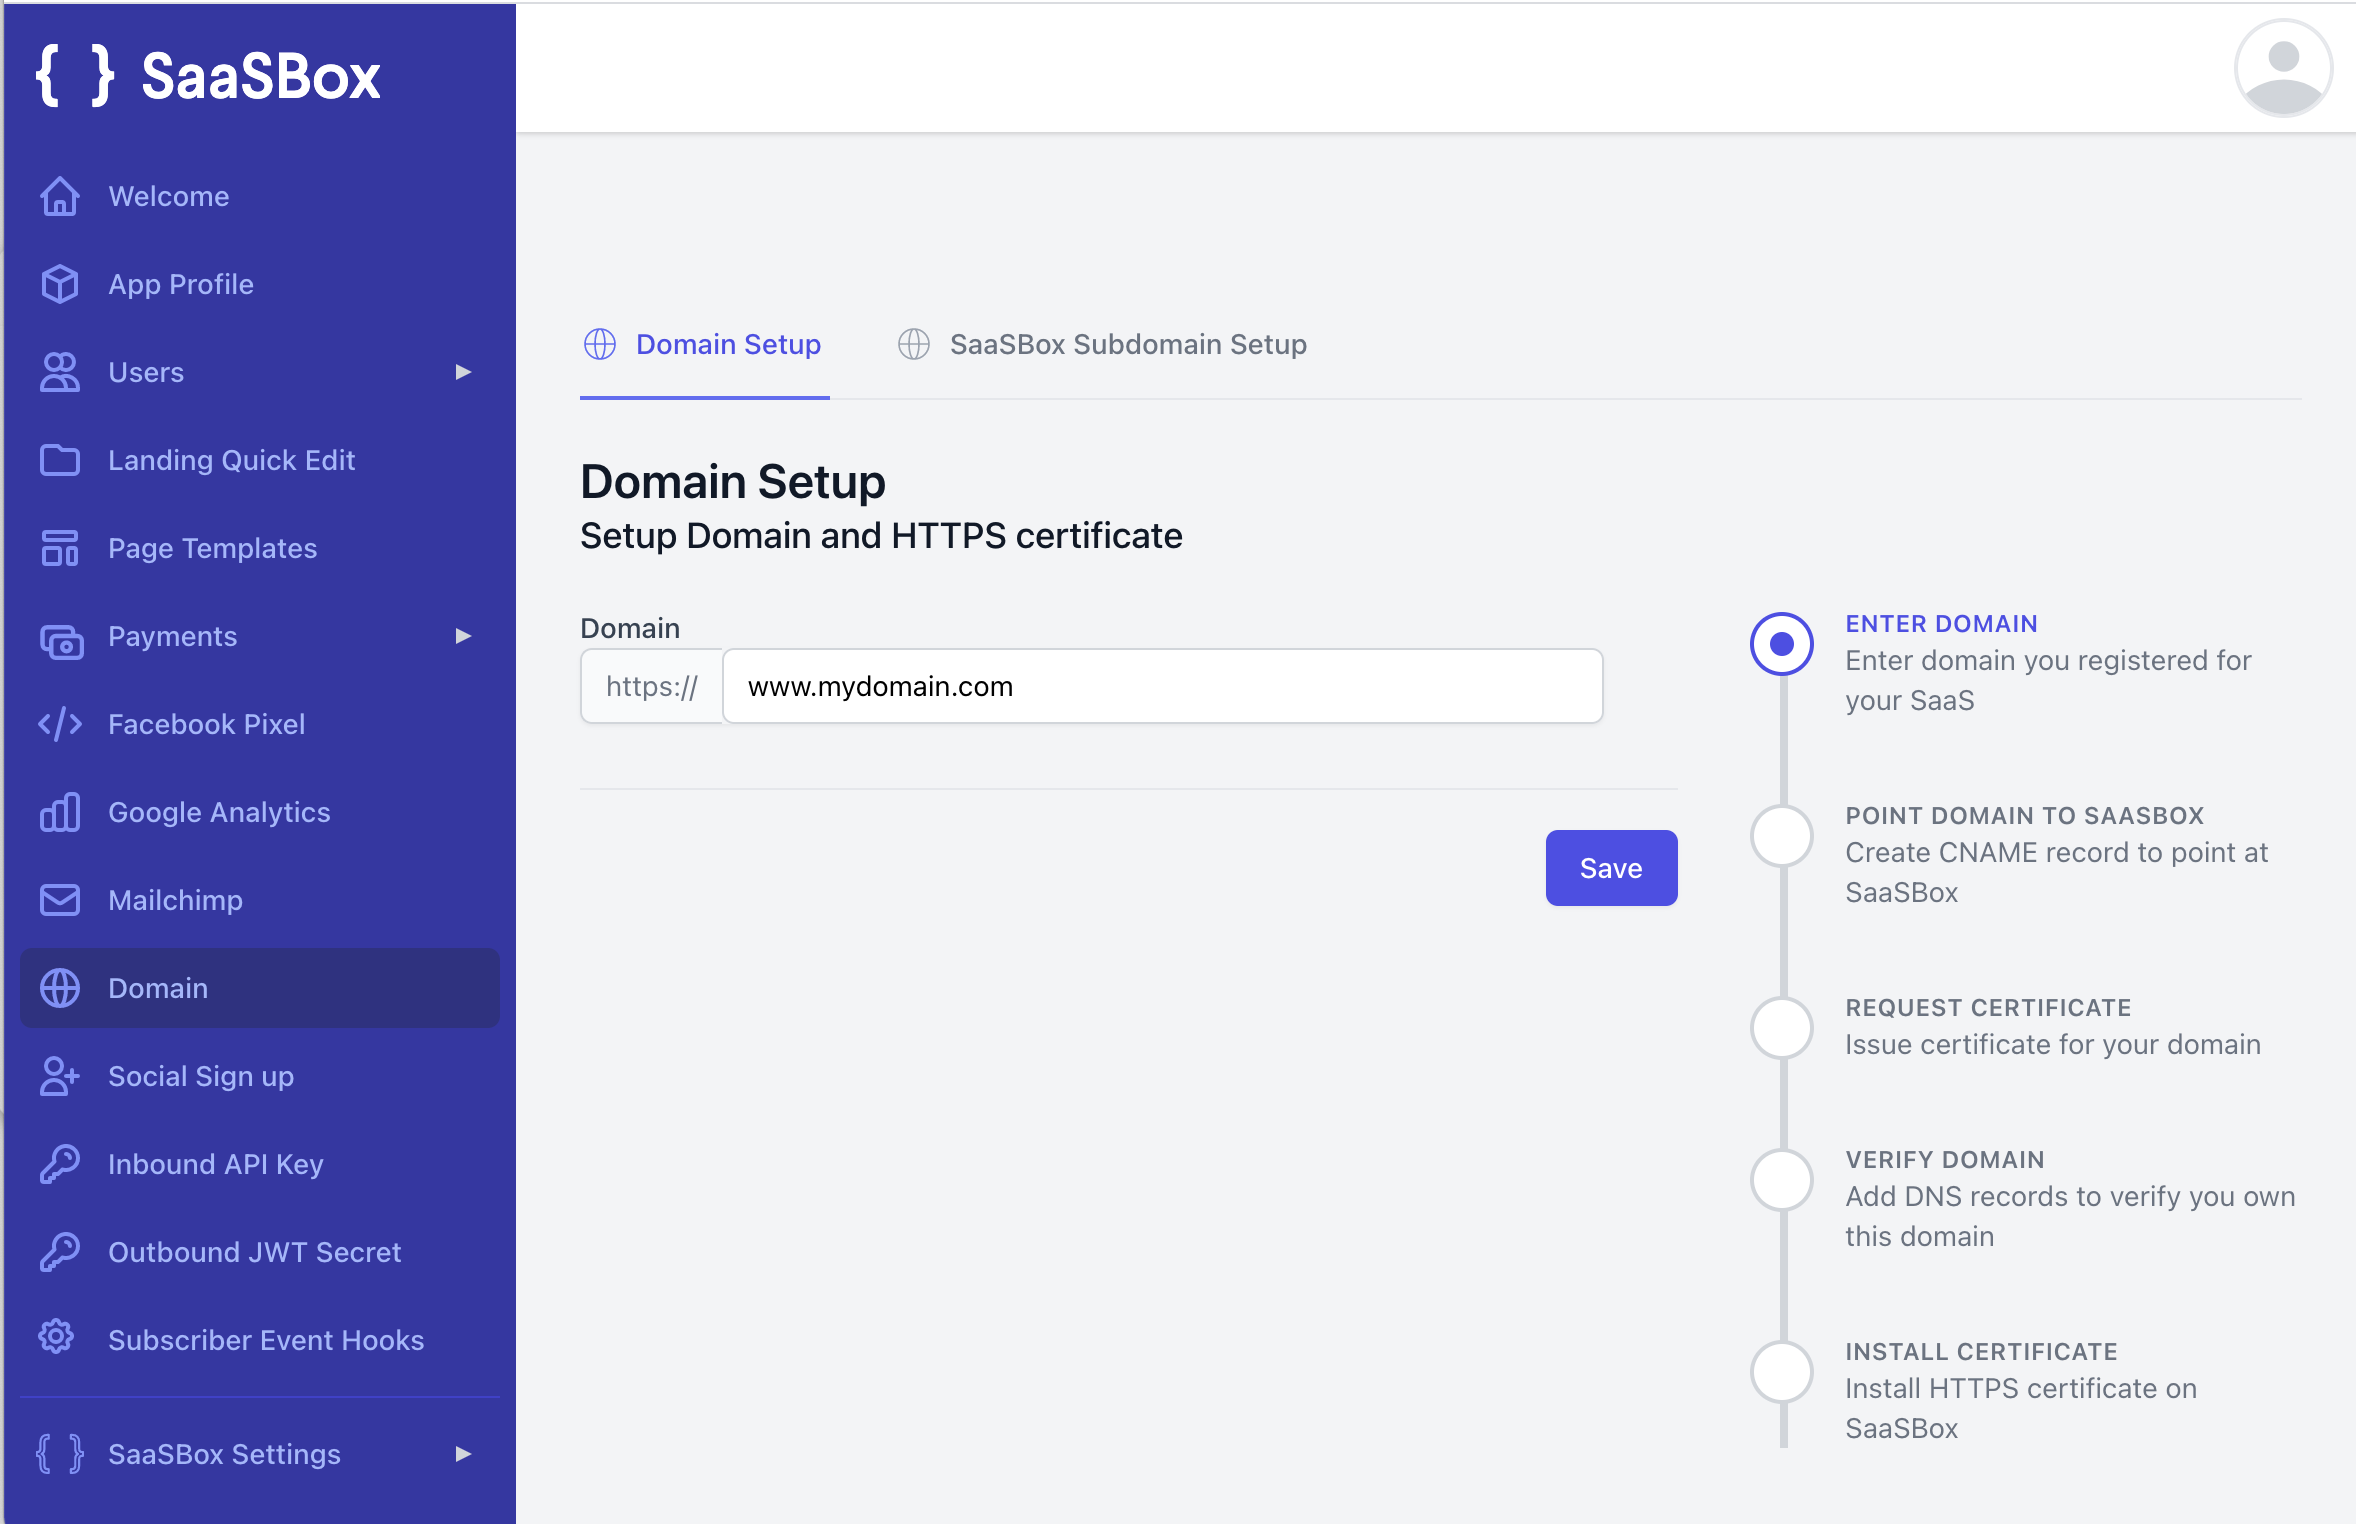Select the Enter Domain step circle
Screen dimensions: 2356x1524
point(1782,644)
